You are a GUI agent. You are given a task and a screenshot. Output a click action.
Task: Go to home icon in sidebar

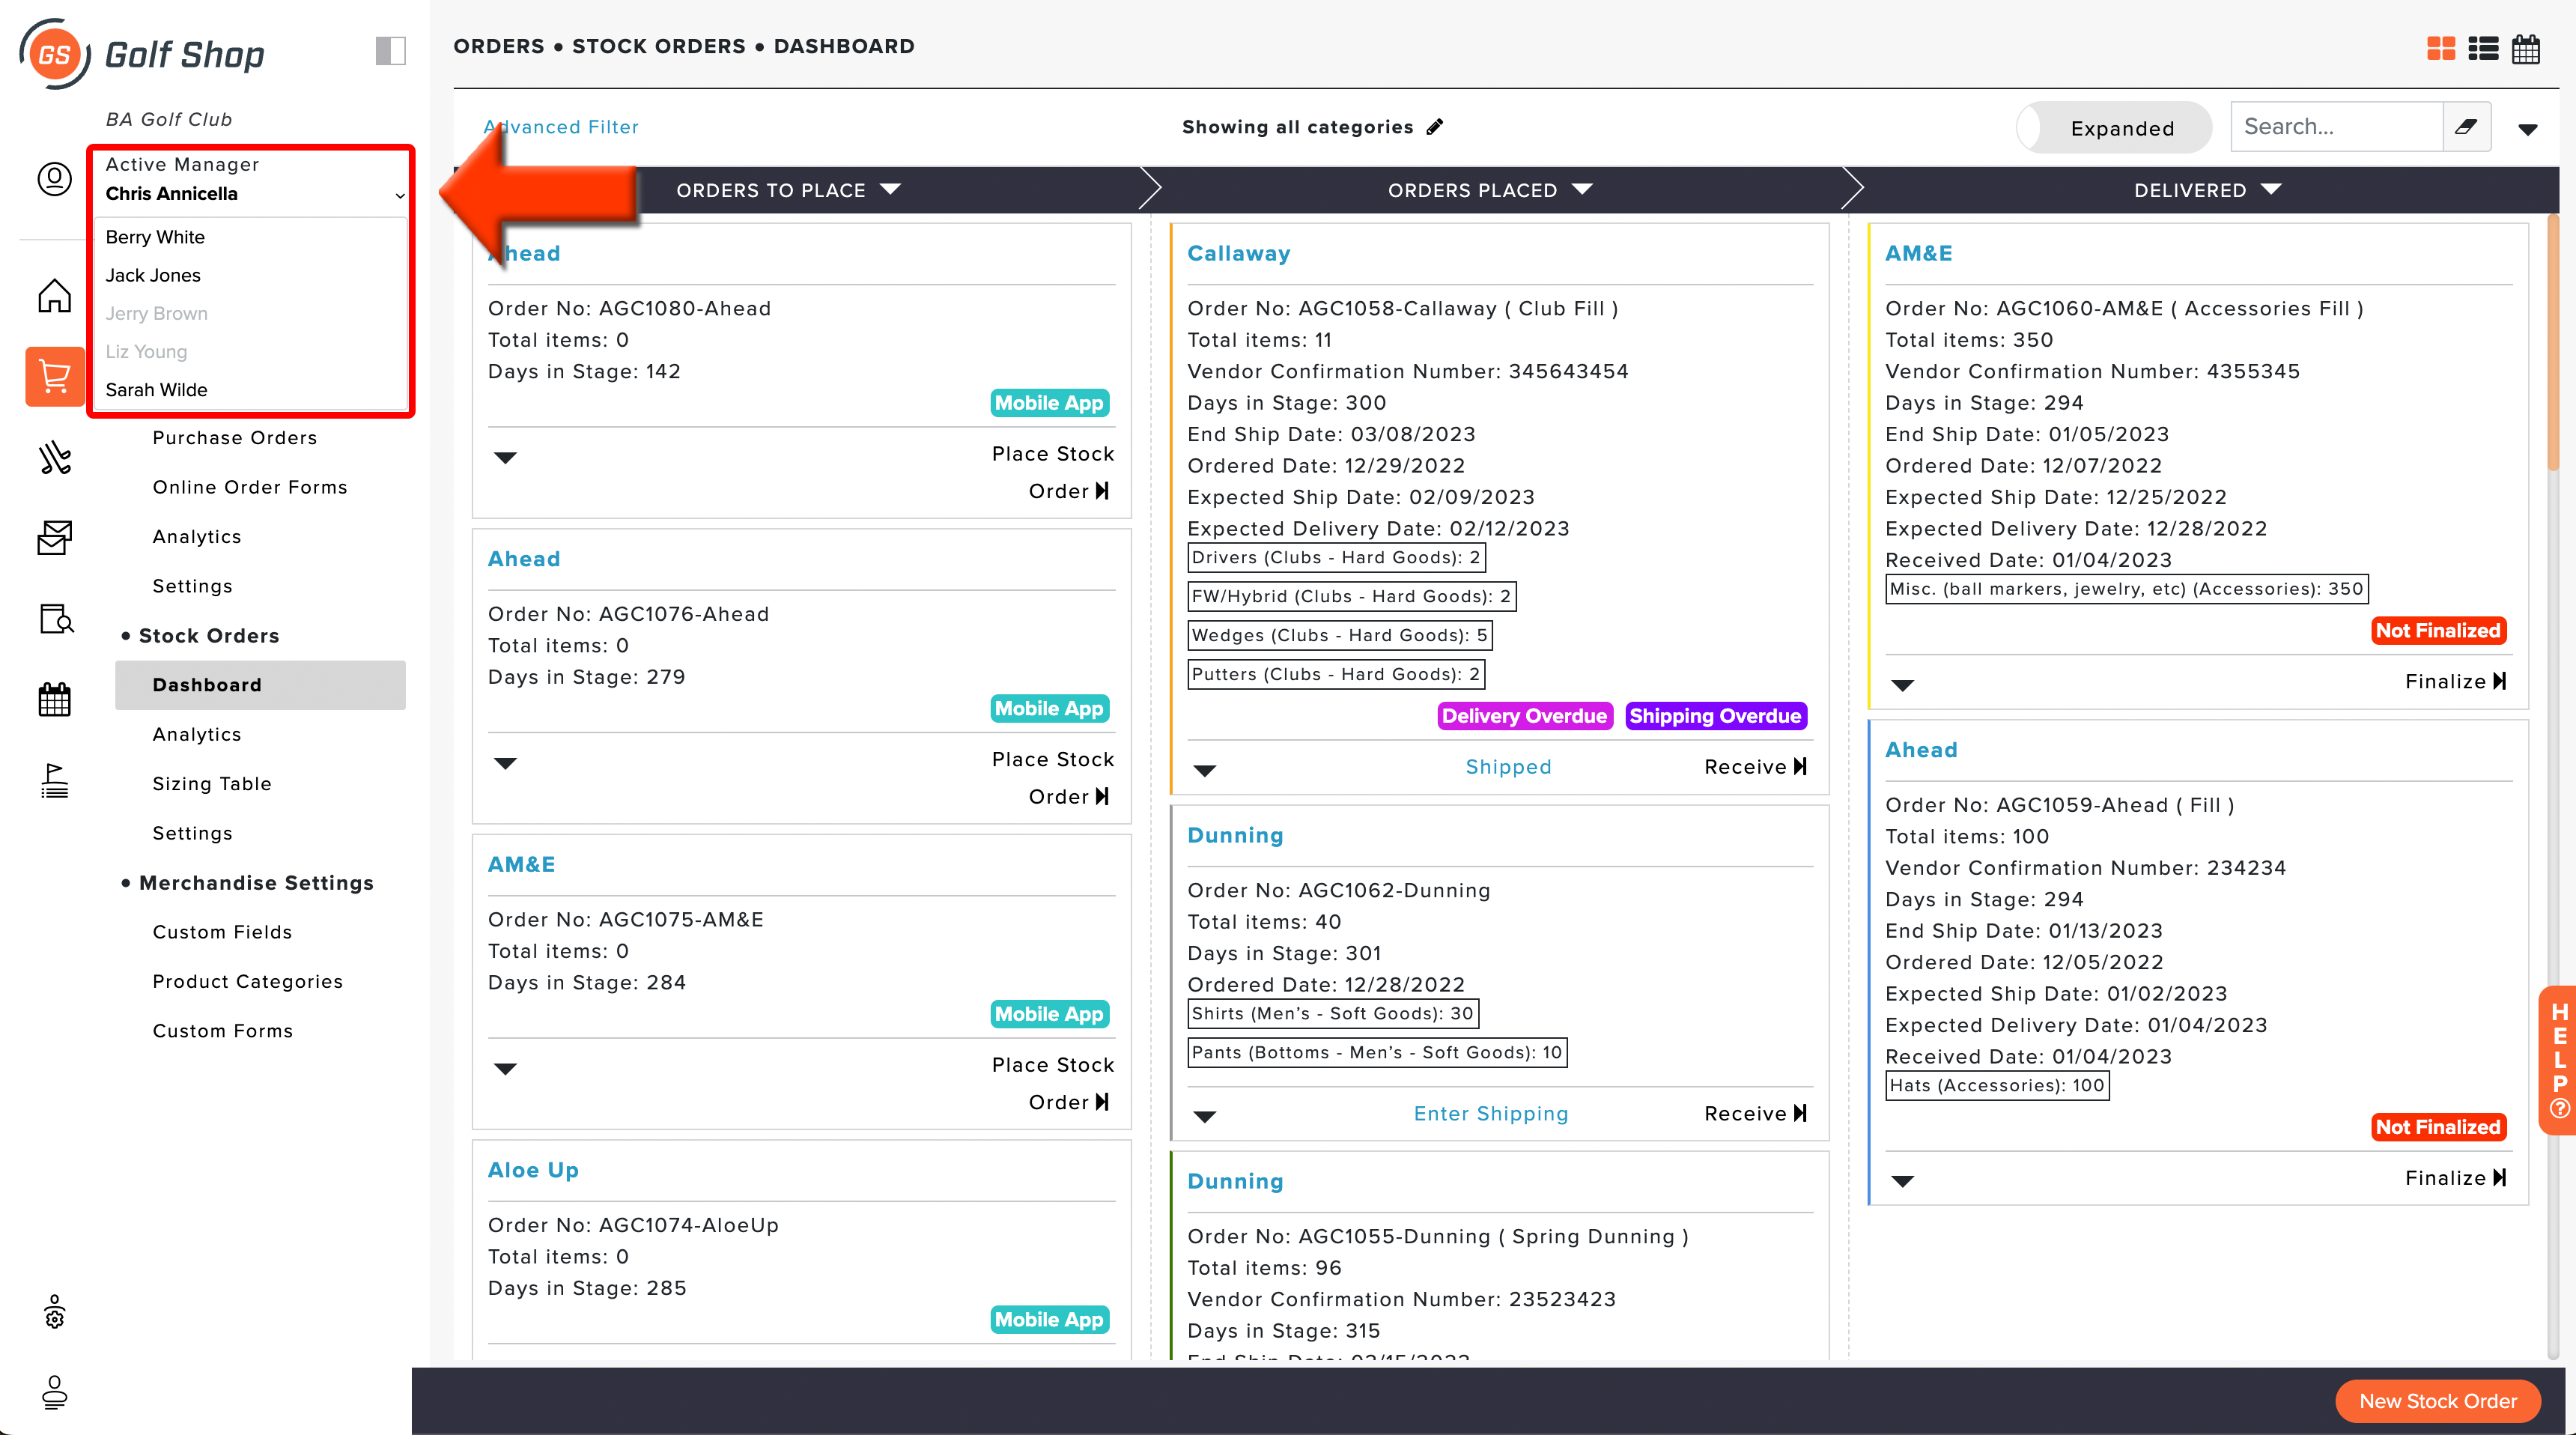(54, 295)
